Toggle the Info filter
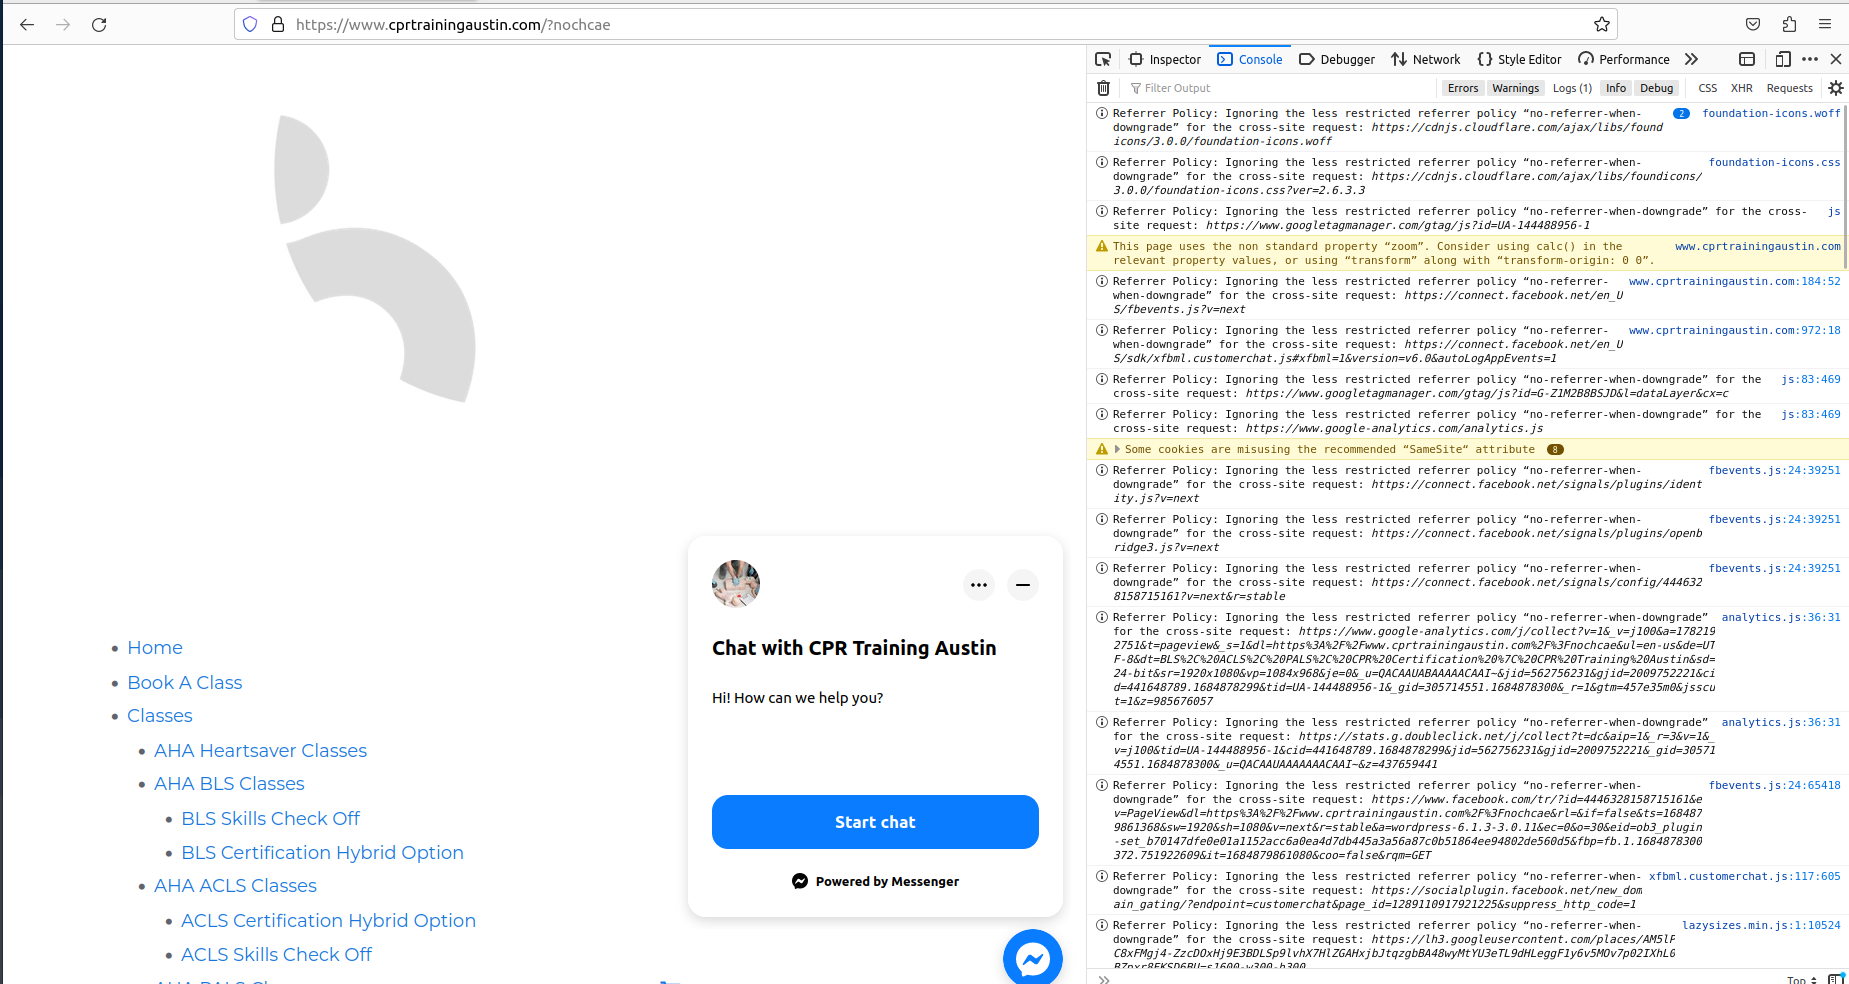This screenshot has height=984, width=1849. click(1616, 88)
